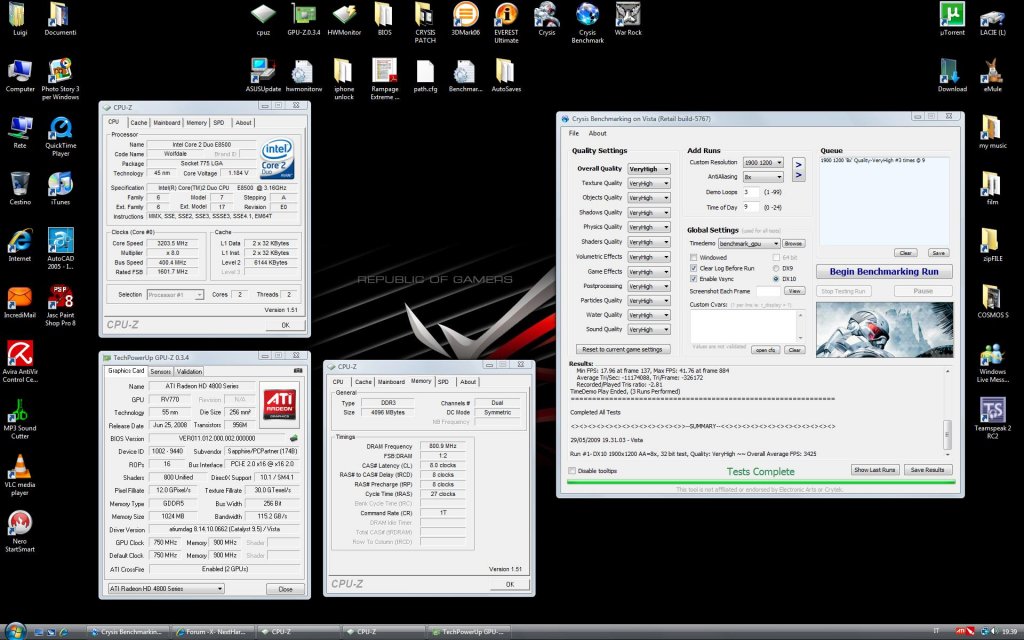Viewport: 1024px width, 640px height.
Task: Close GPU-Z using the Close button
Action: click(x=285, y=588)
